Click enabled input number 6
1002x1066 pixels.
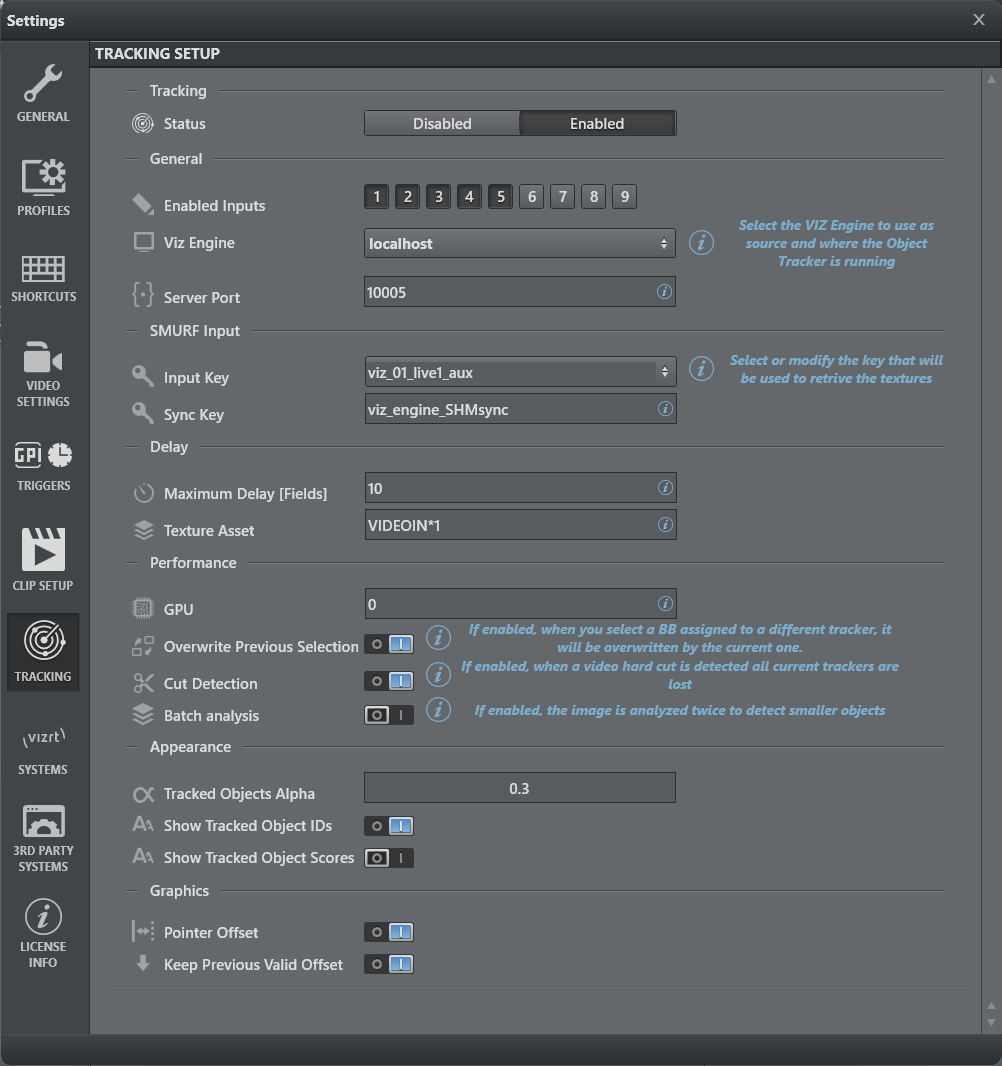[x=531, y=197]
